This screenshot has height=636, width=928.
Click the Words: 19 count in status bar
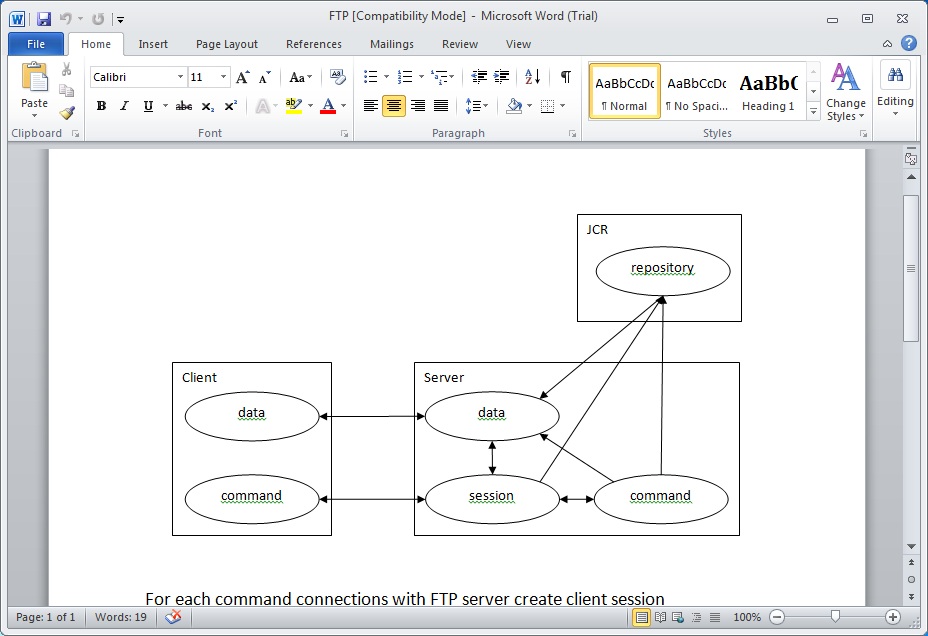click(121, 617)
